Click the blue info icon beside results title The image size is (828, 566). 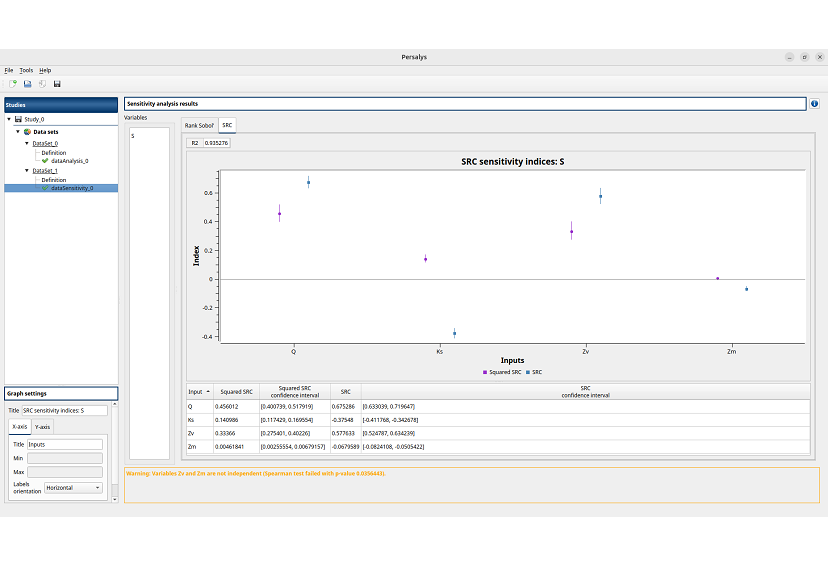[814, 103]
